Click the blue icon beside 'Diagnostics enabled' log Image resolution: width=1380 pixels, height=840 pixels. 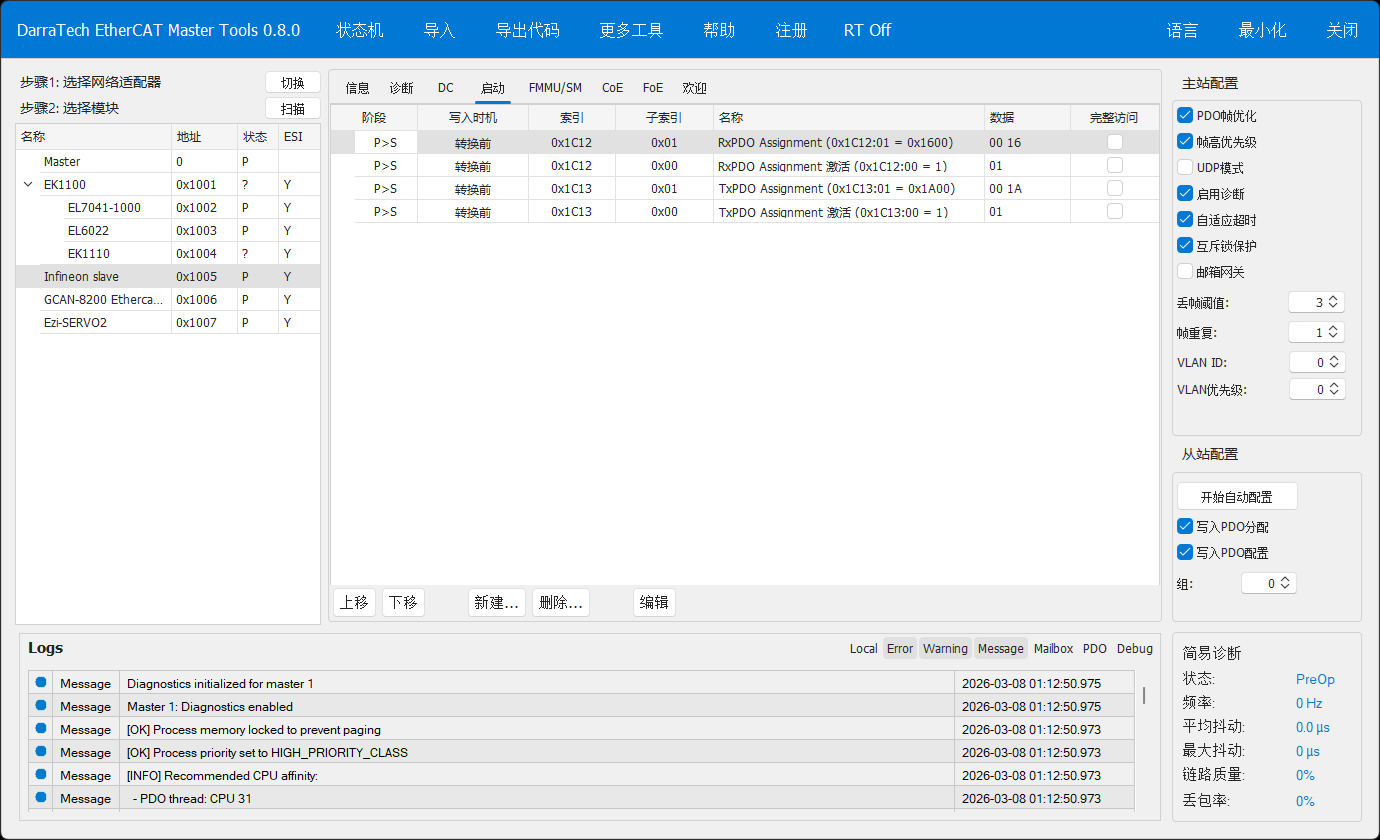pyautogui.click(x=41, y=706)
